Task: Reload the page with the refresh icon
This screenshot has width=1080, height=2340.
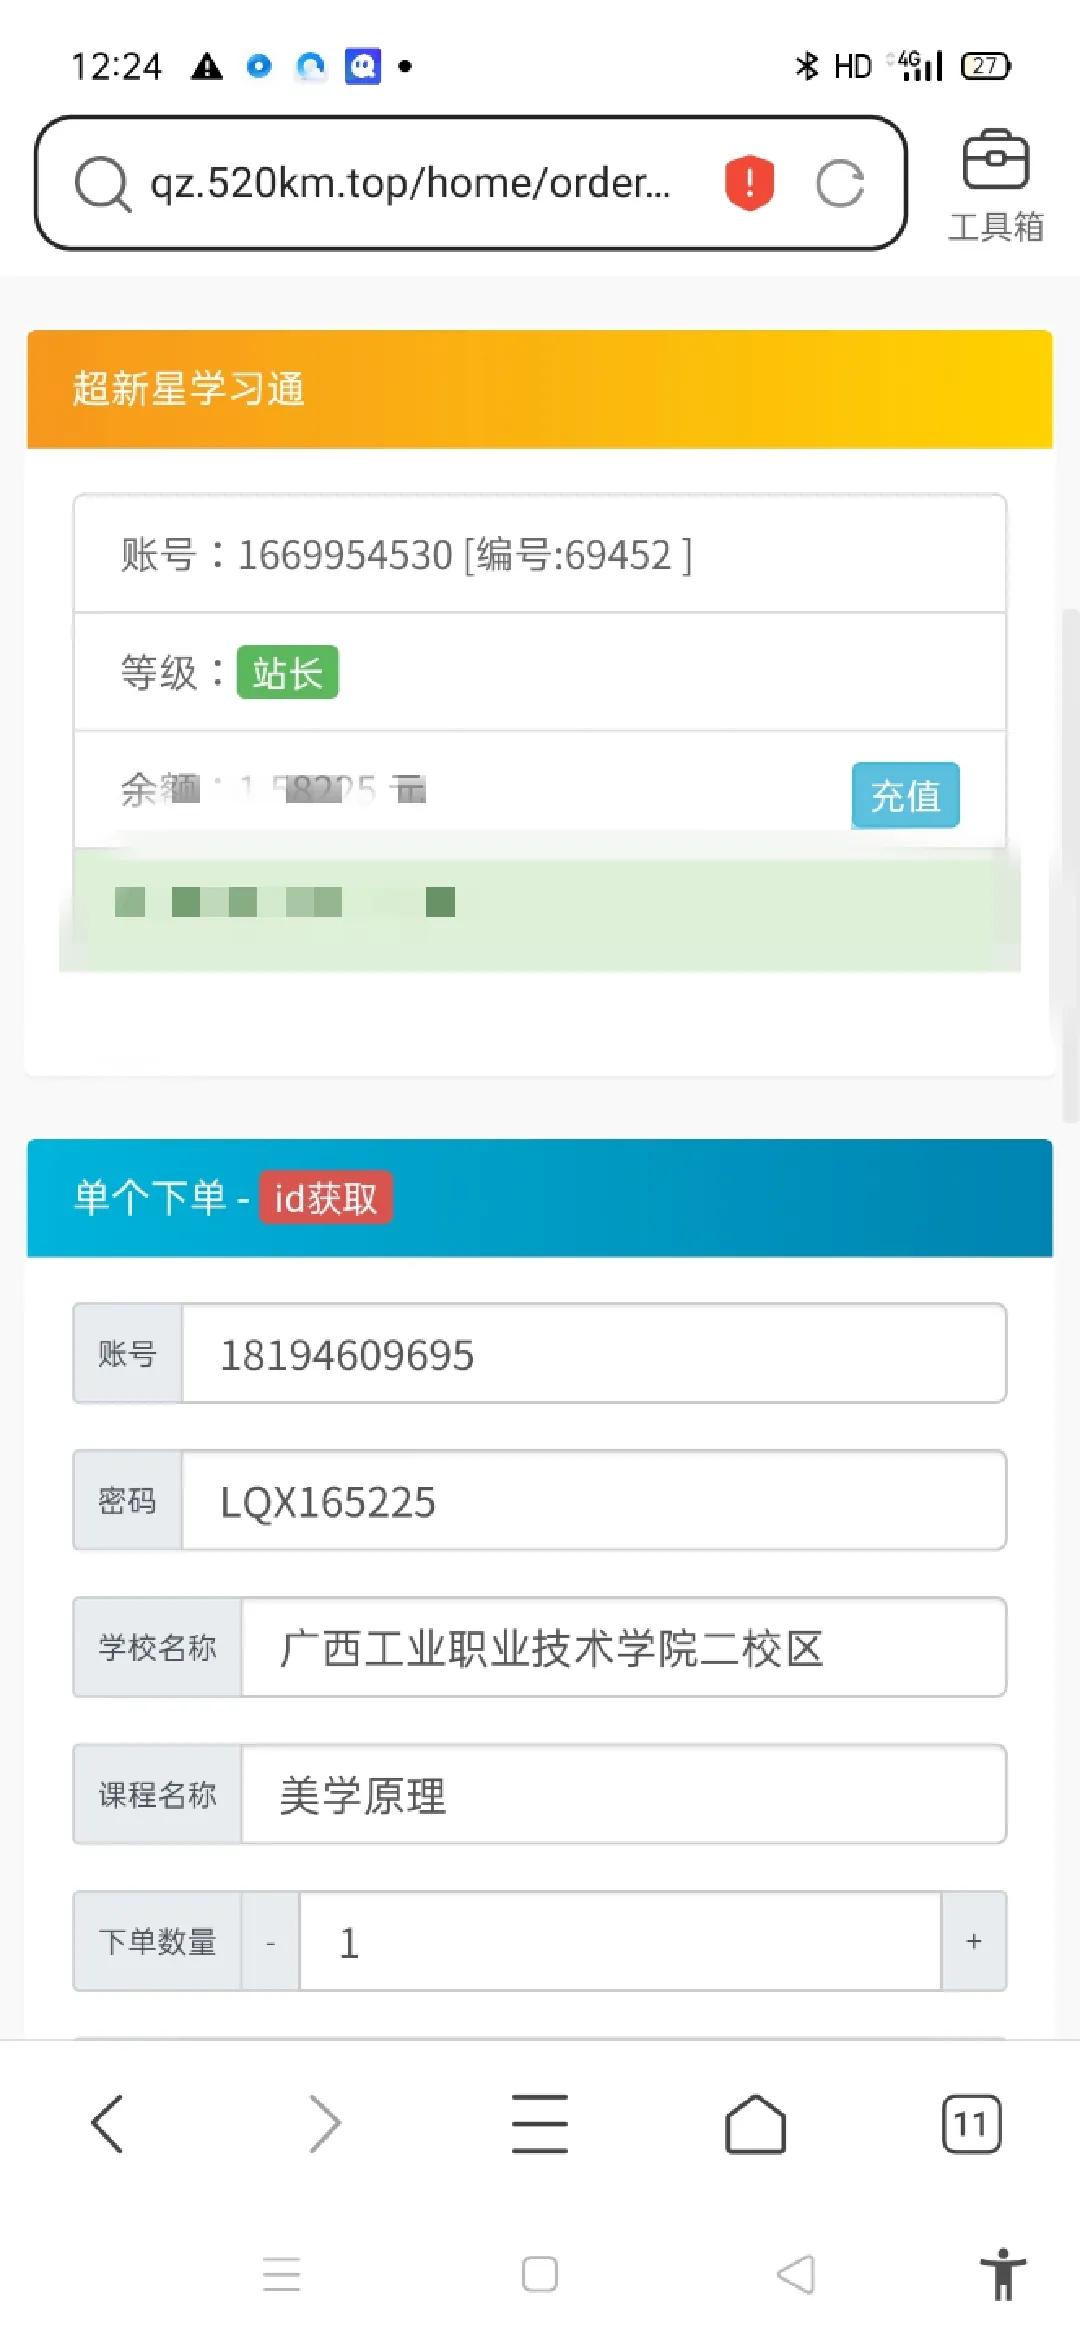Action: click(x=840, y=183)
